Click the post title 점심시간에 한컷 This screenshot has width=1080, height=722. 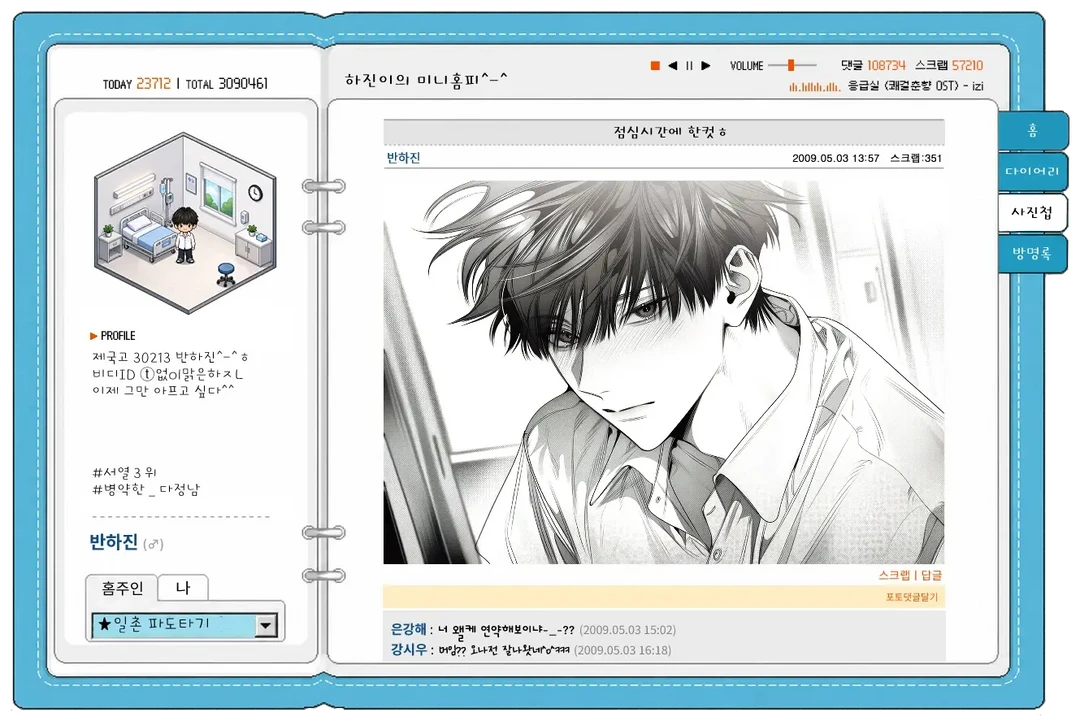[669, 131]
